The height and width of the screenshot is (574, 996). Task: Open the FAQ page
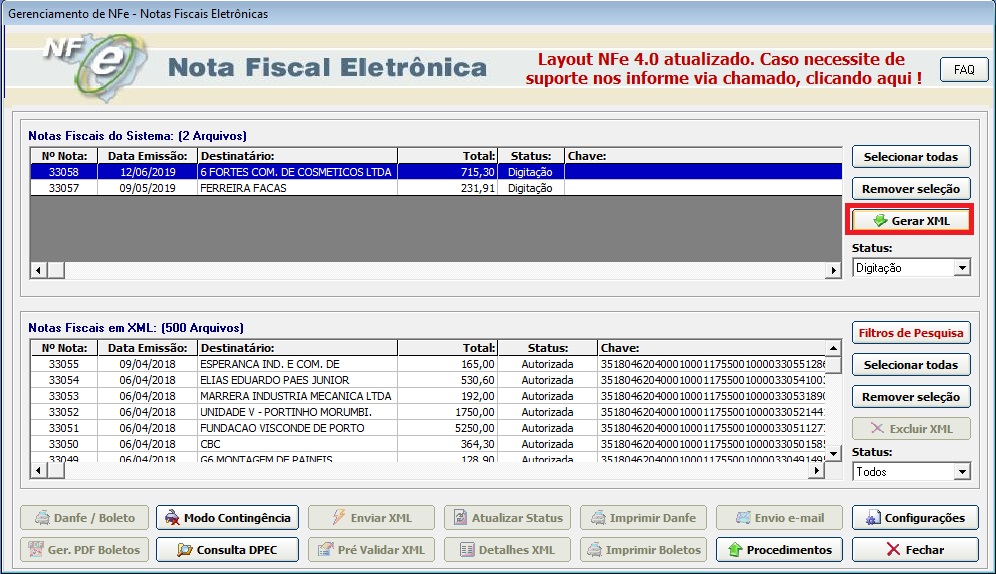964,69
